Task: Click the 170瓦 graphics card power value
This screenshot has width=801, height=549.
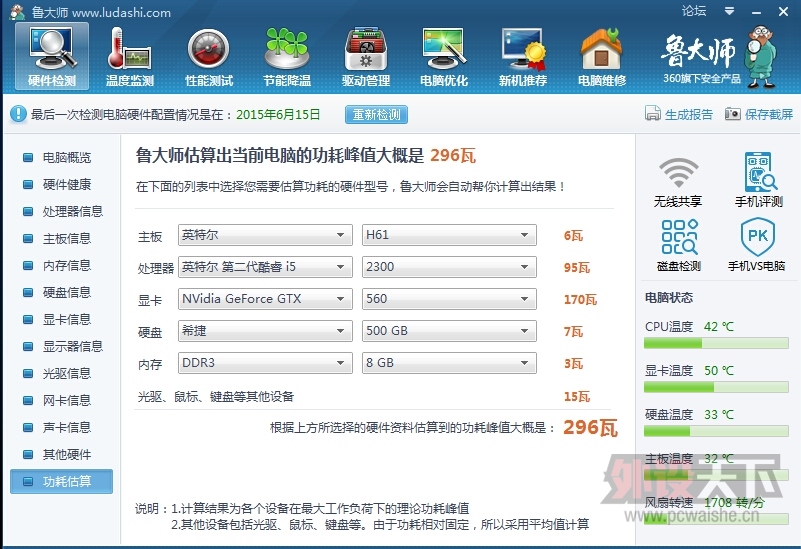Action: (x=580, y=299)
